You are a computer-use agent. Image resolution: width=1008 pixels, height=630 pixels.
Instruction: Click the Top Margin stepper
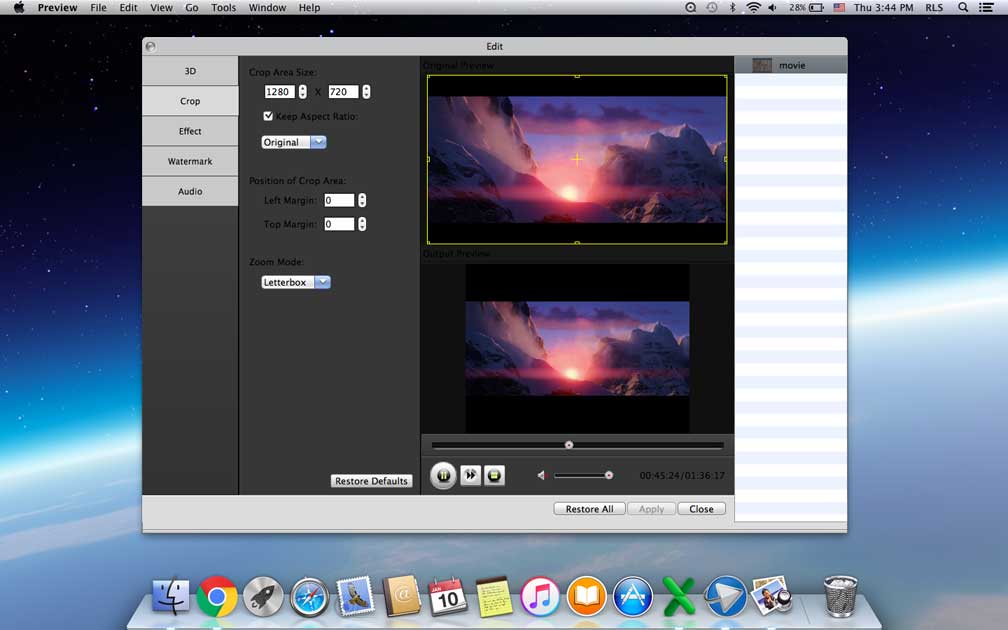click(362, 224)
